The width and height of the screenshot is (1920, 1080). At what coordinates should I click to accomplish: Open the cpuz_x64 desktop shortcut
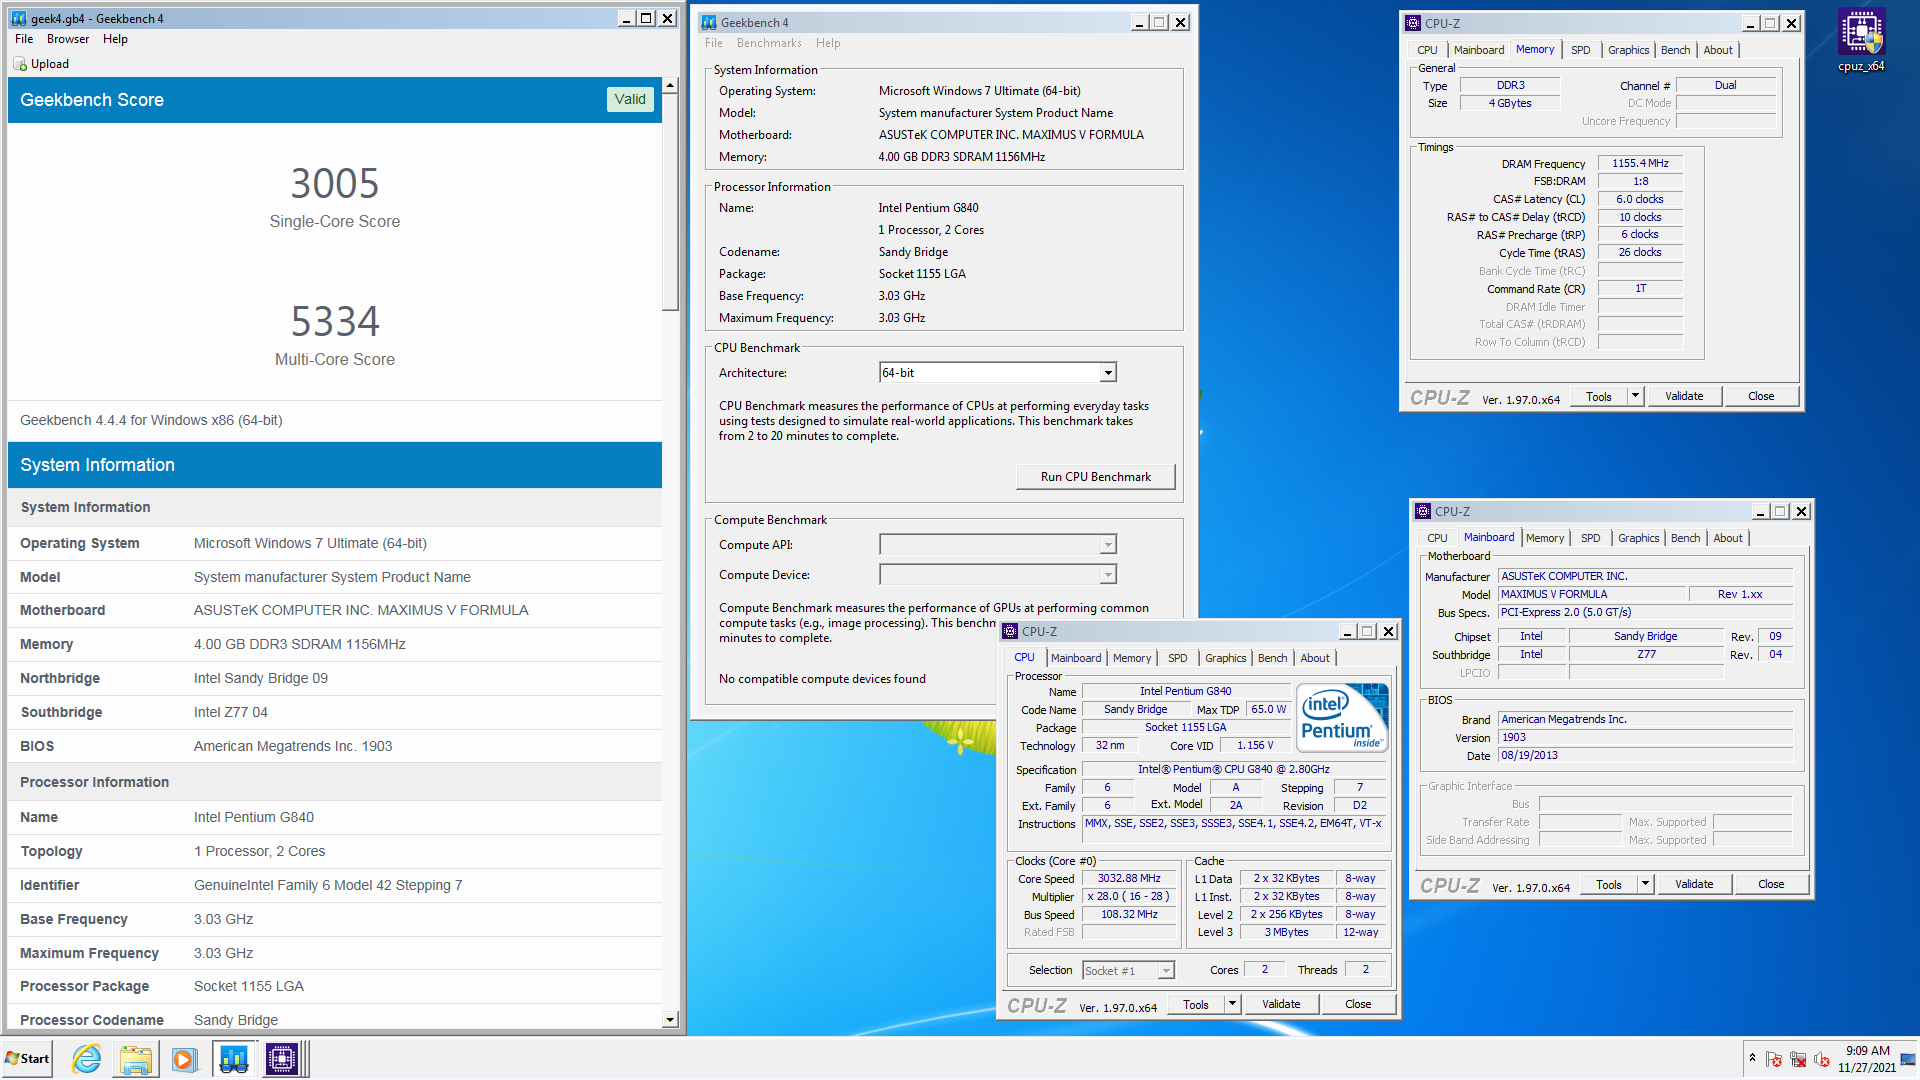[1861, 40]
